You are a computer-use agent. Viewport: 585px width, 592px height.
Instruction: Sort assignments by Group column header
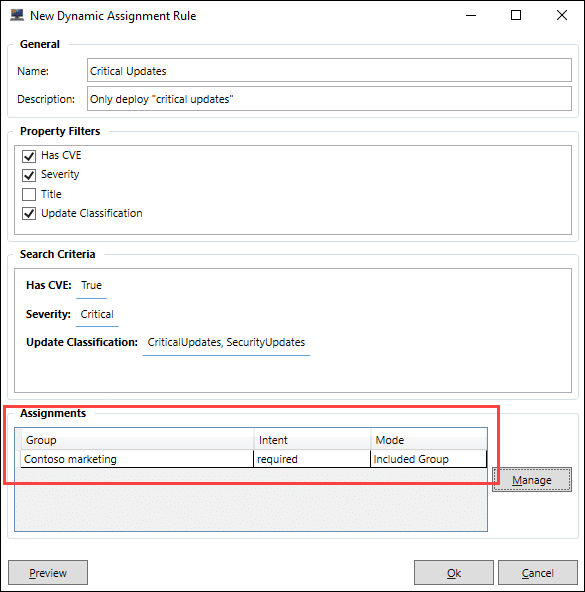coord(137,440)
